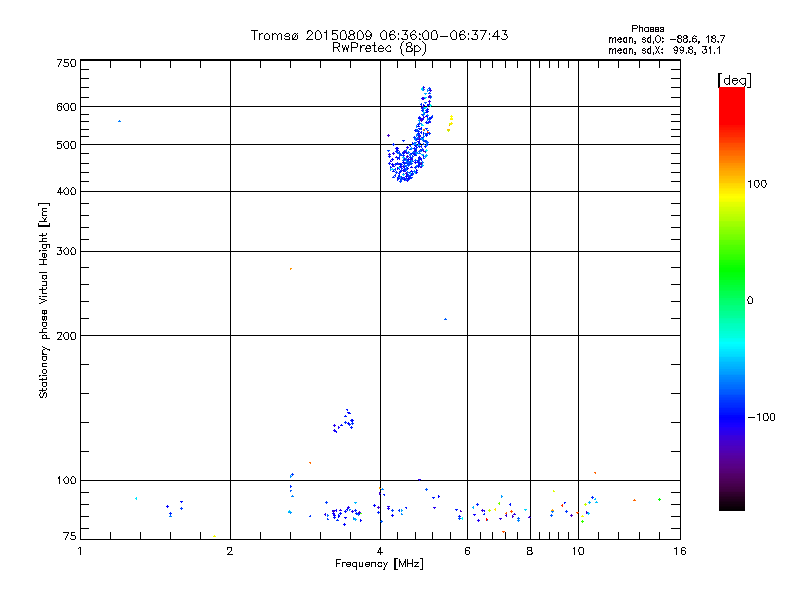Click the 'mean, sd,X: 99.8, 31.1' line
This screenshot has width=800, height=600.
tap(664, 50)
